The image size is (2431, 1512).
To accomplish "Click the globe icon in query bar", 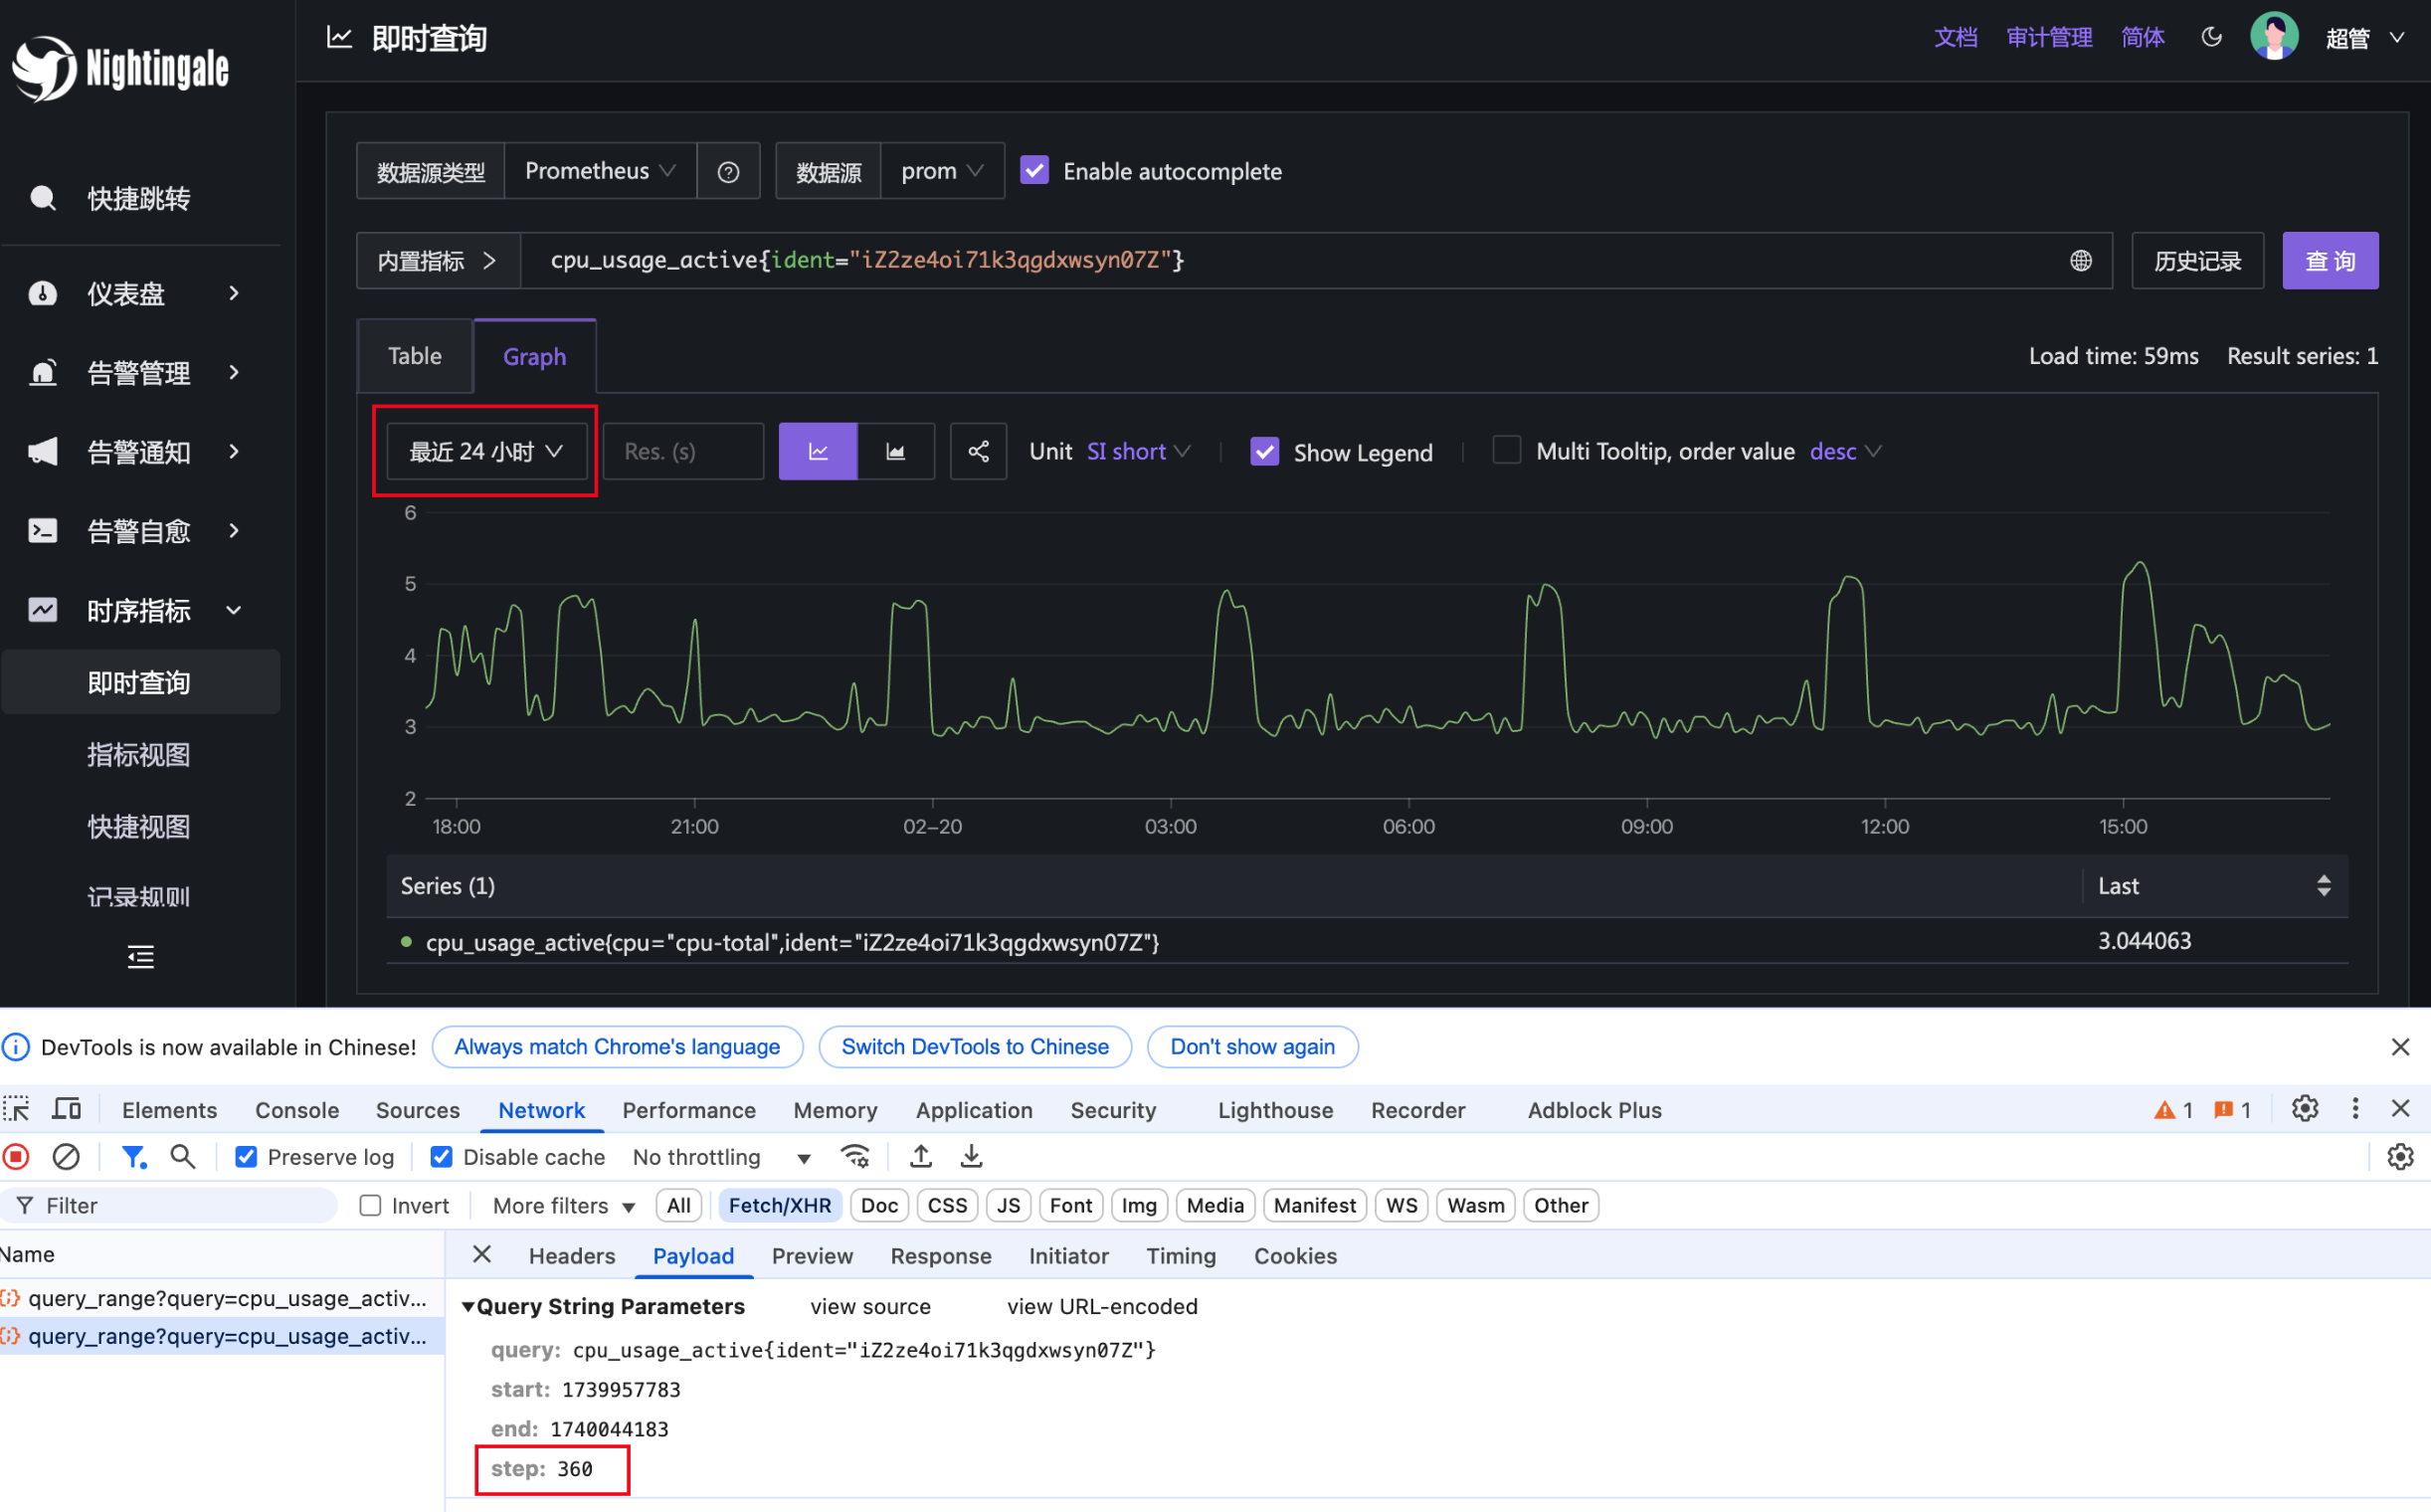I will tap(2080, 260).
